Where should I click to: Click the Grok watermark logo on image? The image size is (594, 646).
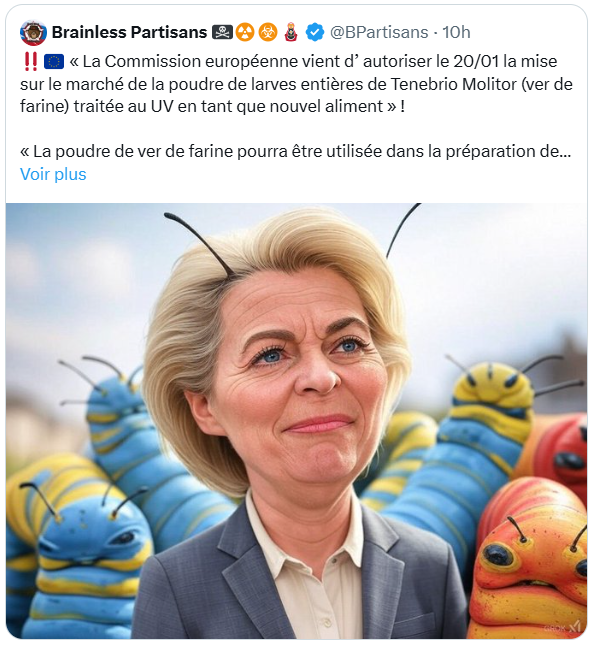pyautogui.click(x=564, y=627)
